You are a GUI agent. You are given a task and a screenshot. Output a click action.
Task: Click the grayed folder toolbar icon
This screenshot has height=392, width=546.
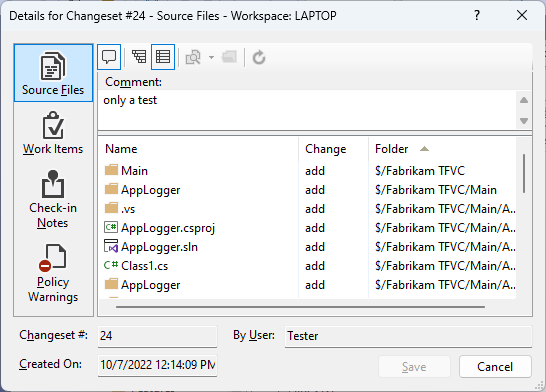(x=229, y=57)
